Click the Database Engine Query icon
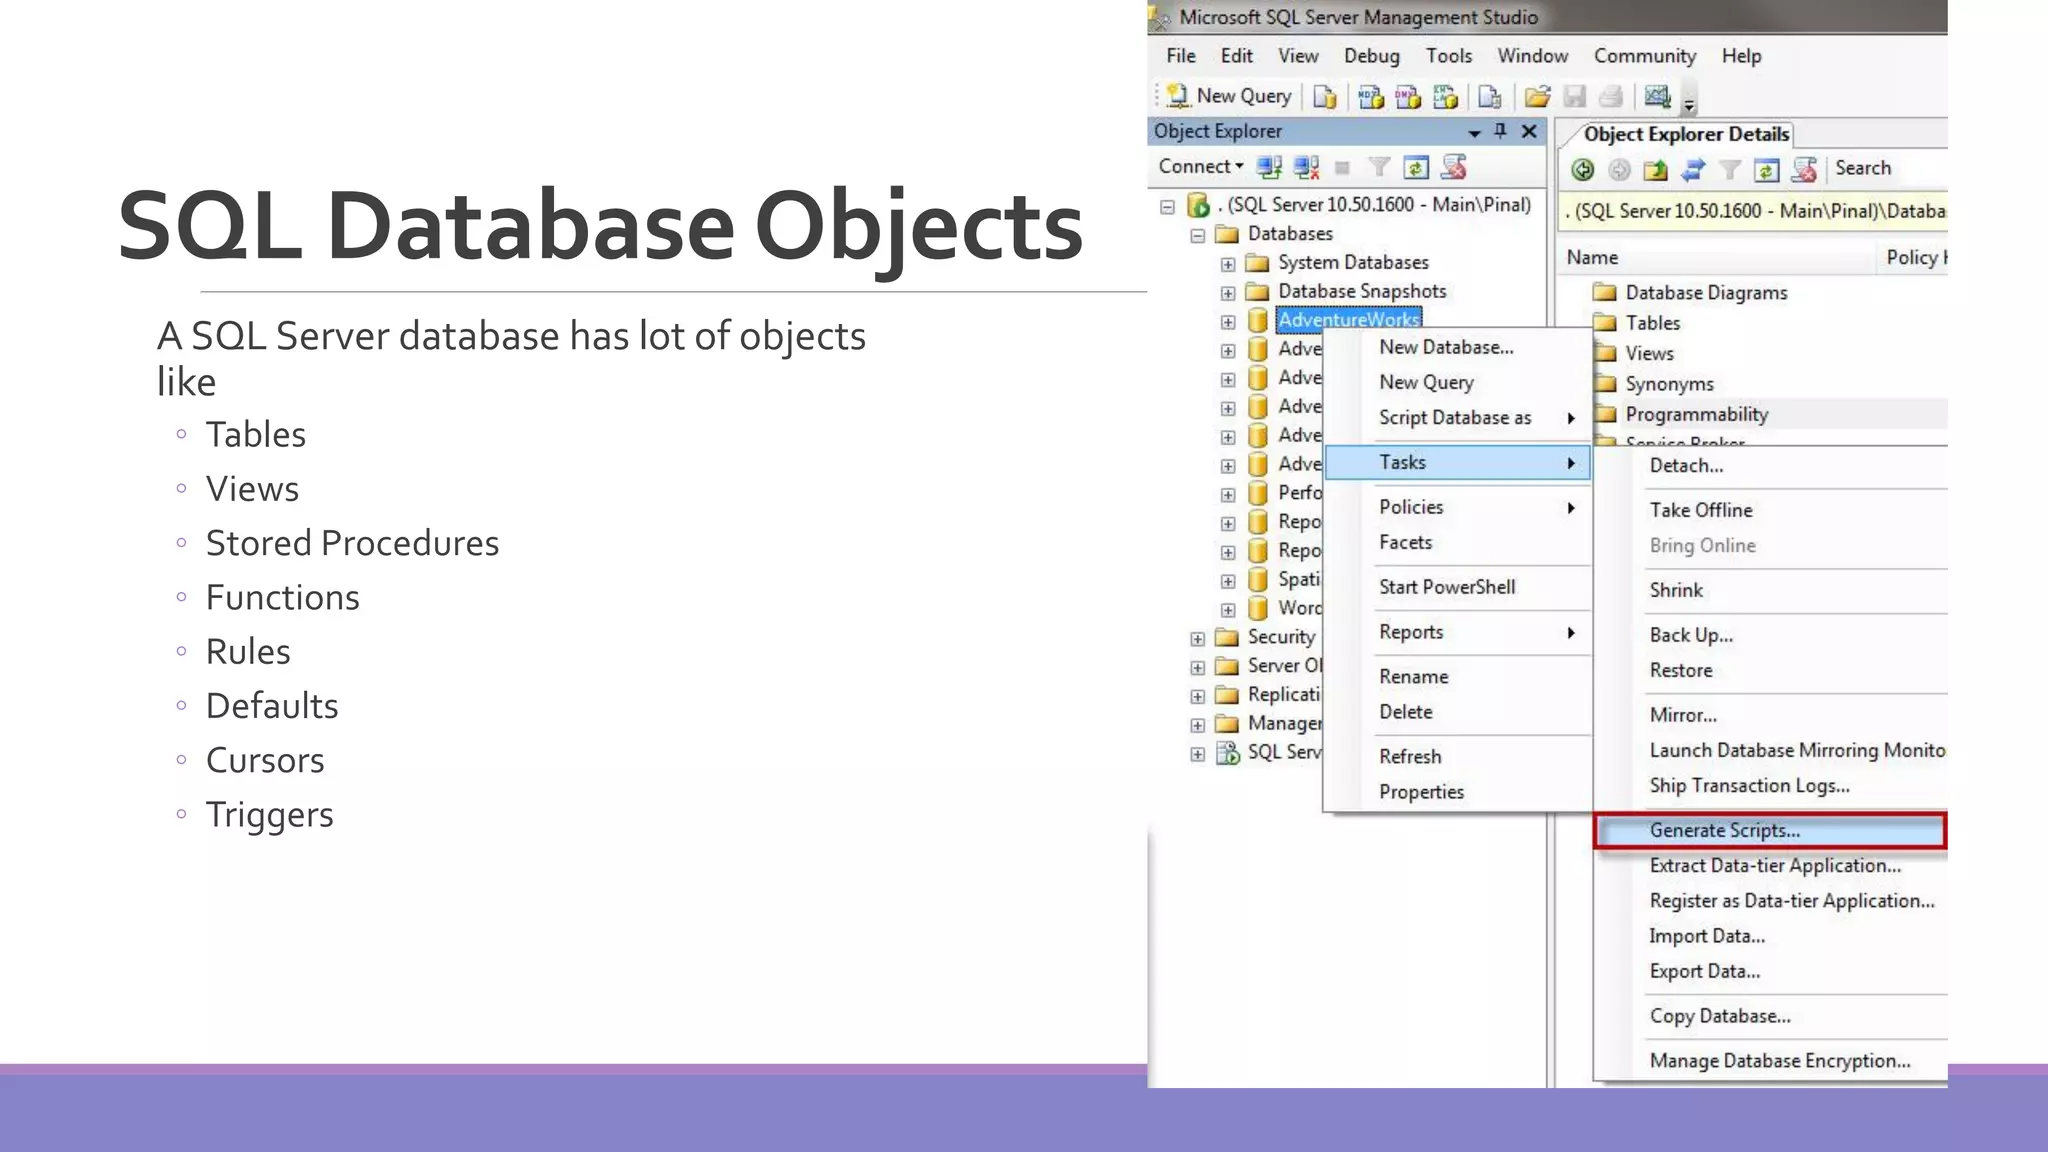The height and width of the screenshot is (1152, 2048). click(x=1325, y=97)
